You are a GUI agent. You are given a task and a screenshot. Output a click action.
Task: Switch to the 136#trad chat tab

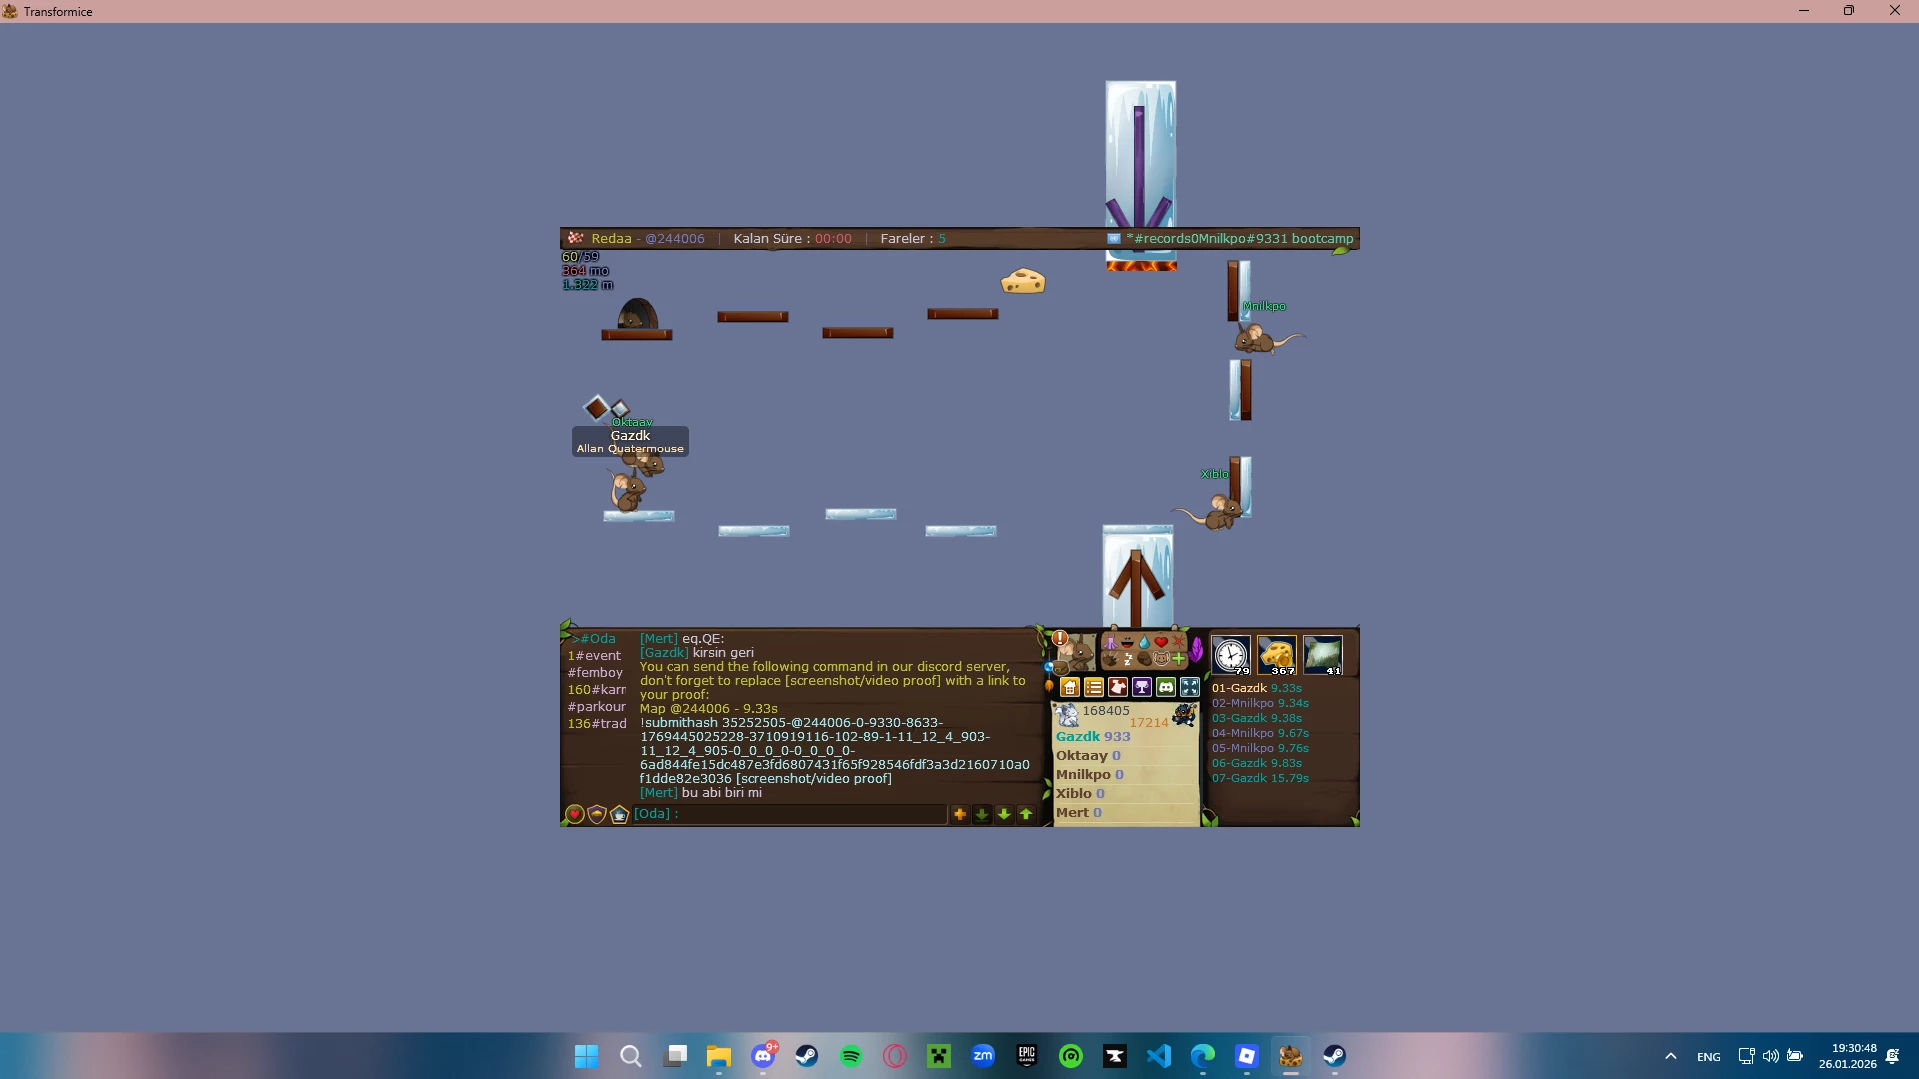pyautogui.click(x=597, y=724)
